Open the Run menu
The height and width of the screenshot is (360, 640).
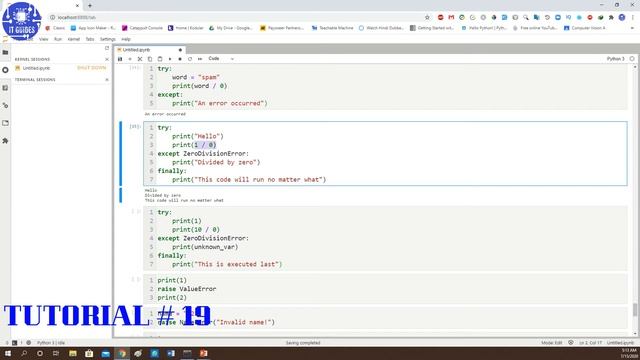tap(58, 39)
